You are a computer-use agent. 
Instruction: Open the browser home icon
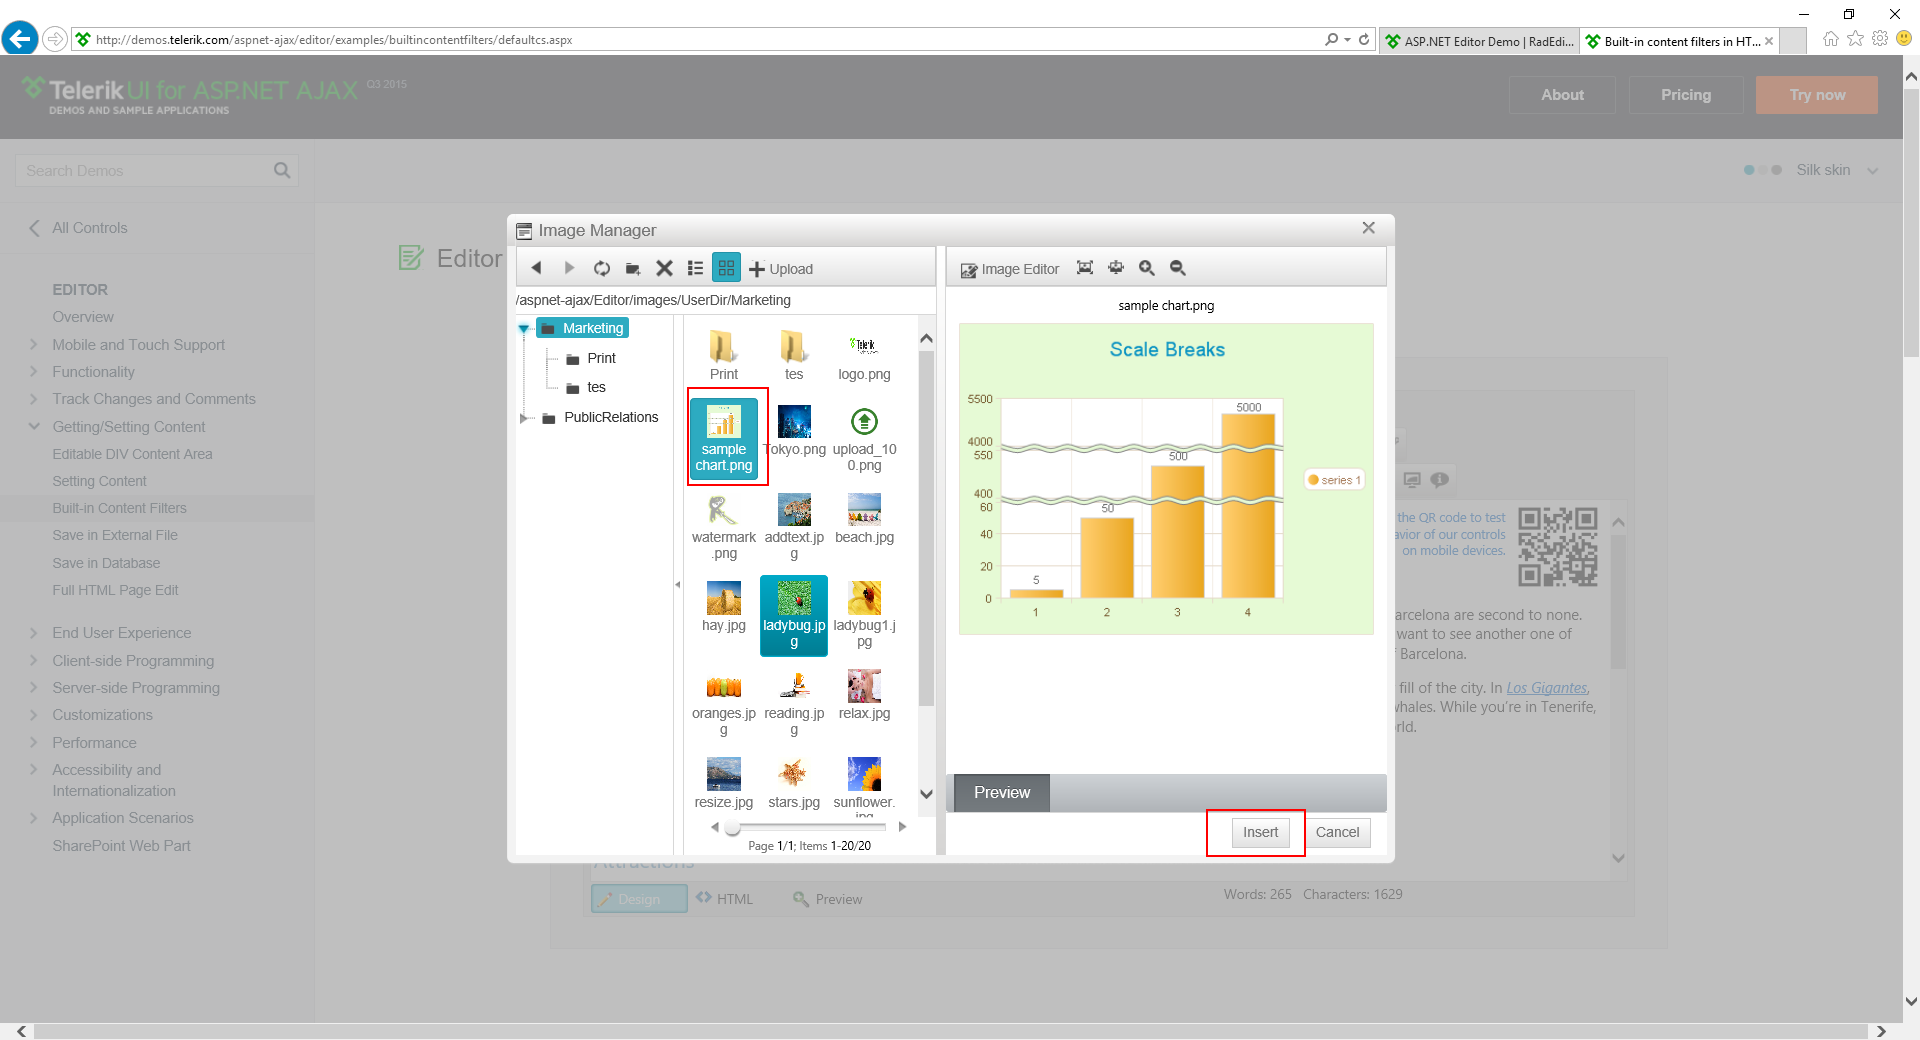tap(1831, 39)
